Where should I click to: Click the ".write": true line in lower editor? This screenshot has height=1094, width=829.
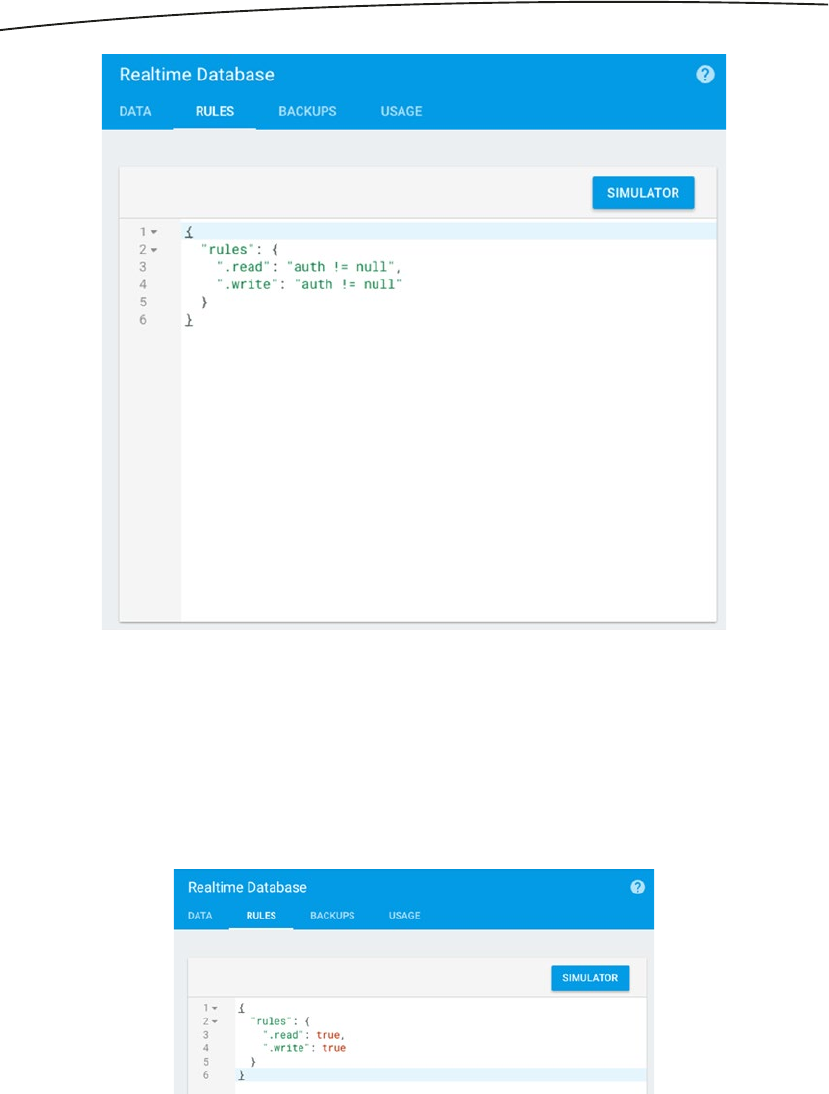pos(304,1048)
